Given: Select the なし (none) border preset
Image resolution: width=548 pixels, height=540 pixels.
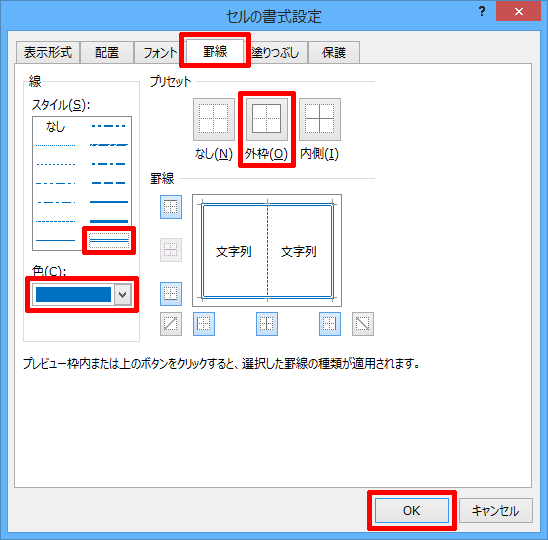Looking at the screenshot, I should (214, 119).
